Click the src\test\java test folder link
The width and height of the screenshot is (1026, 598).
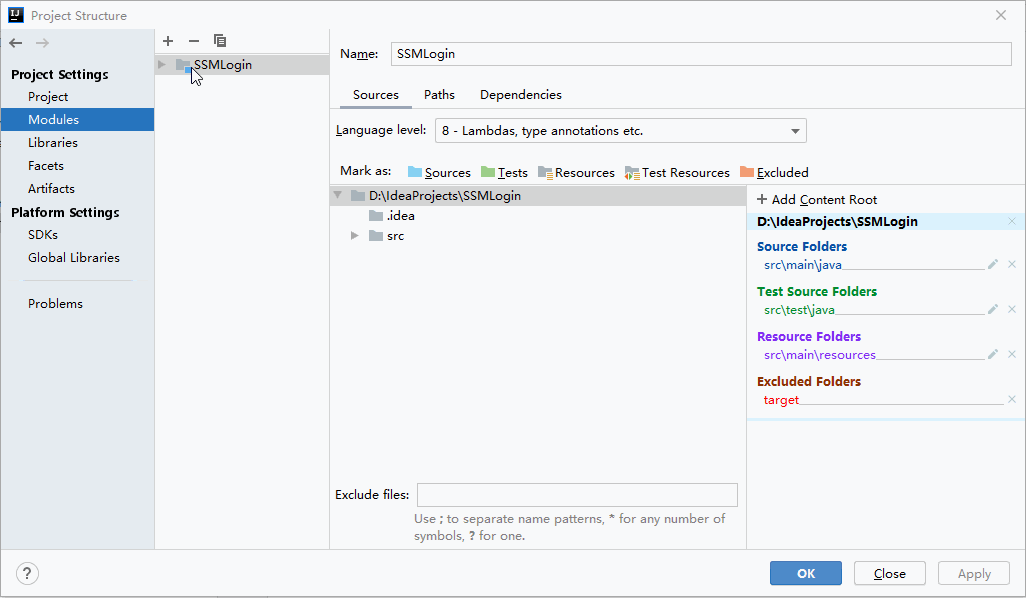click(x=799, y=310)
